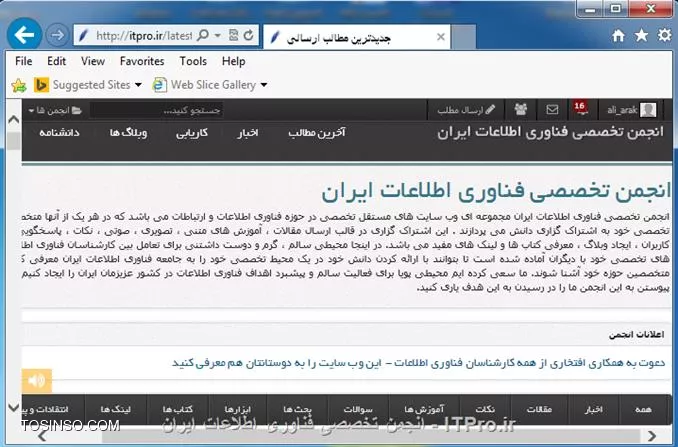
Task: Click the horizontal scrollbar right arrow
Action: pos(652,436)
